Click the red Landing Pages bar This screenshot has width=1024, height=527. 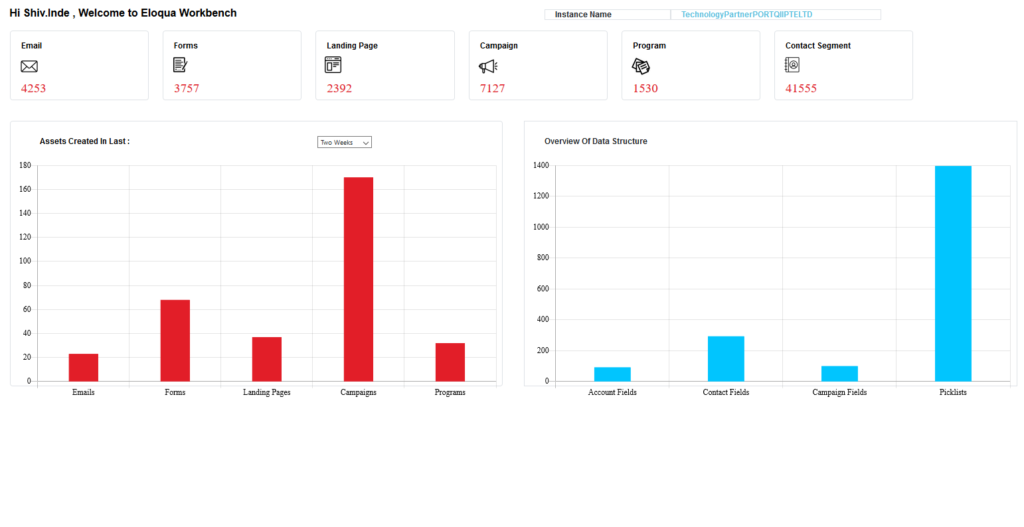tap(267, 359)
